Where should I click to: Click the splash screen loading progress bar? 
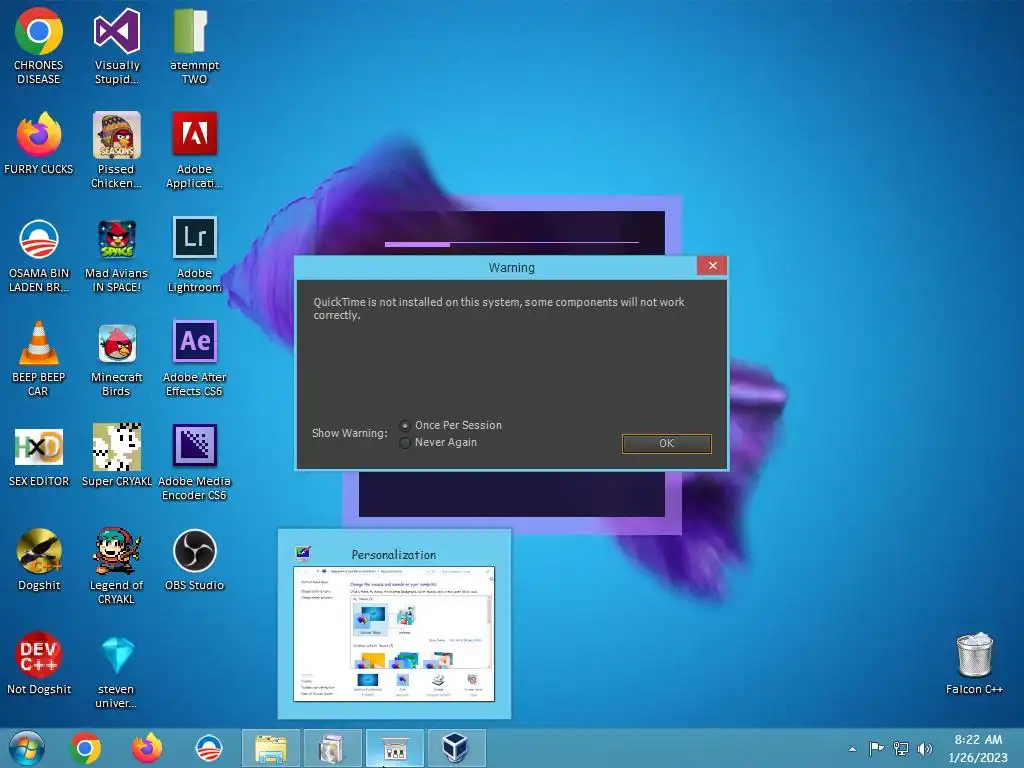(511, 244)
